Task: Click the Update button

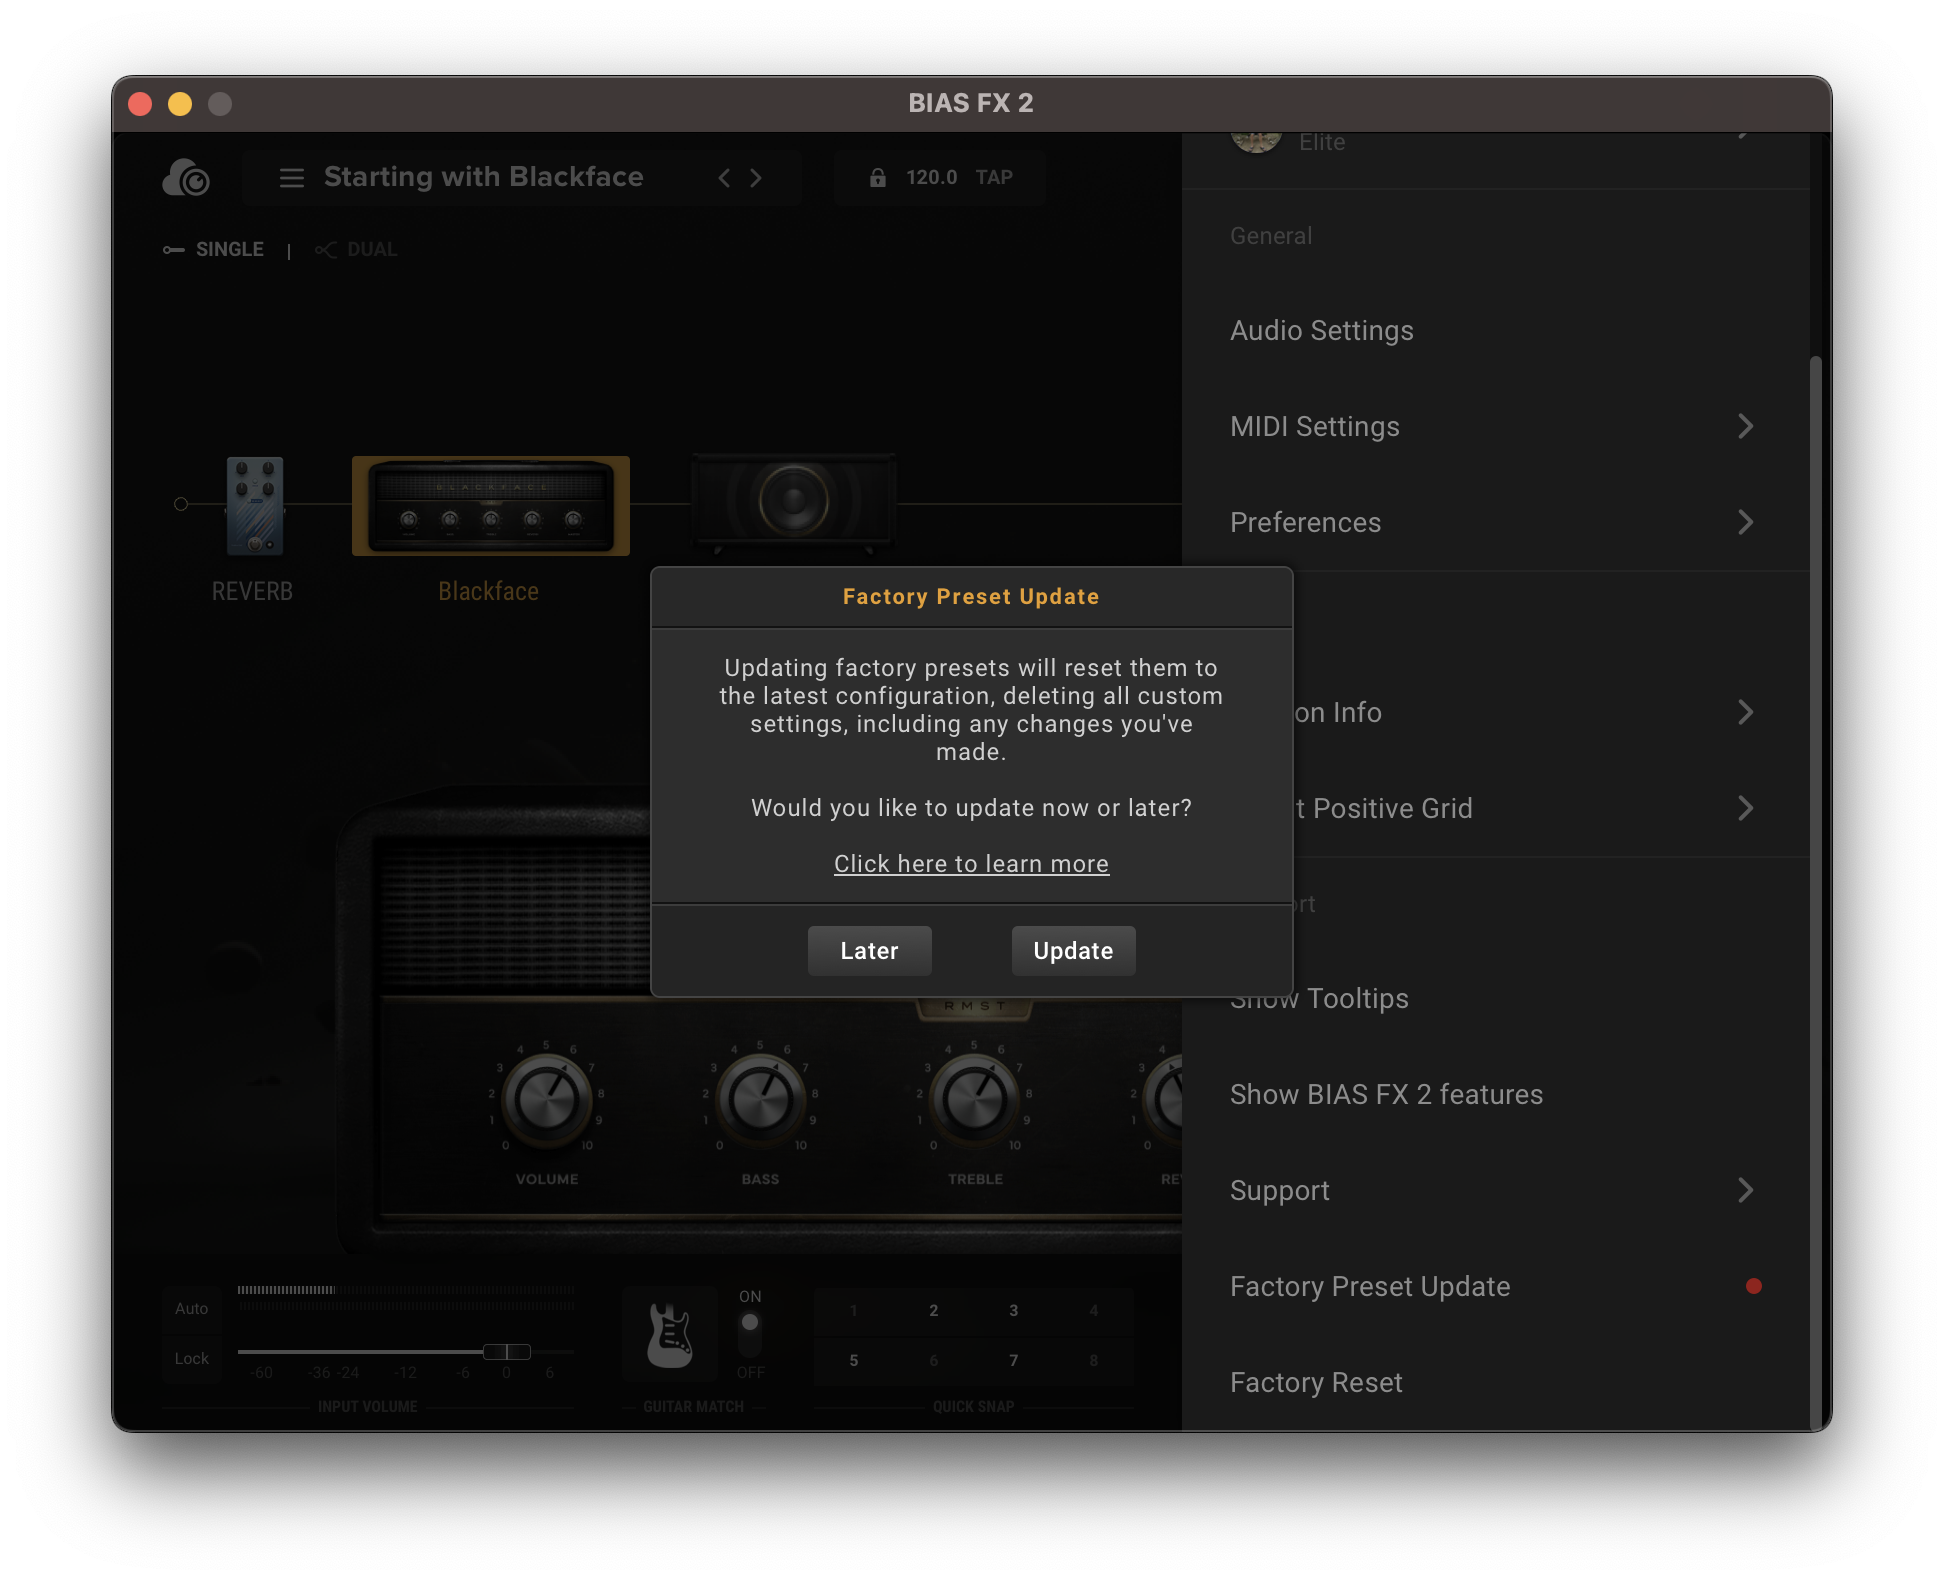Action: pyautogui.click(x=1073, y=950)
